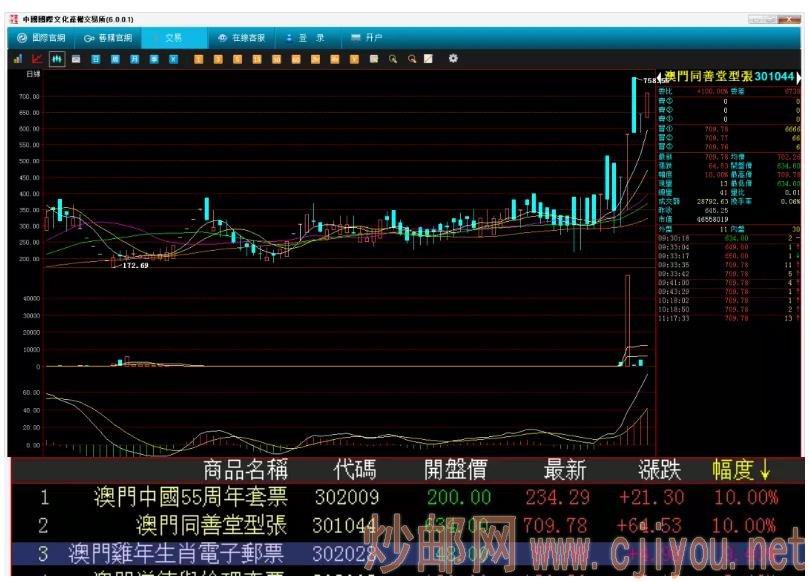This screenshot has width=809, height=582.
Task: Click the 最新 column header
Action: pyautogui.click(x=565, y=470)
